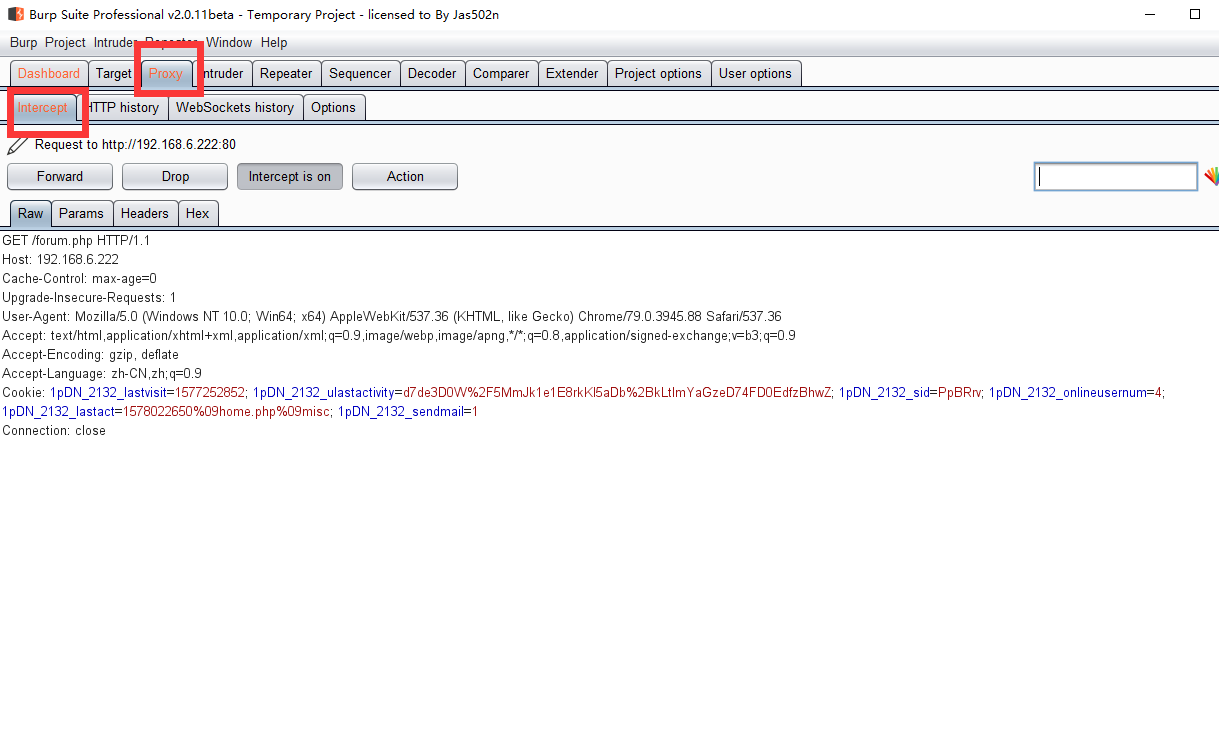
Task: Click the Burp Suite logo in the title bar
Action: point(16,14)
